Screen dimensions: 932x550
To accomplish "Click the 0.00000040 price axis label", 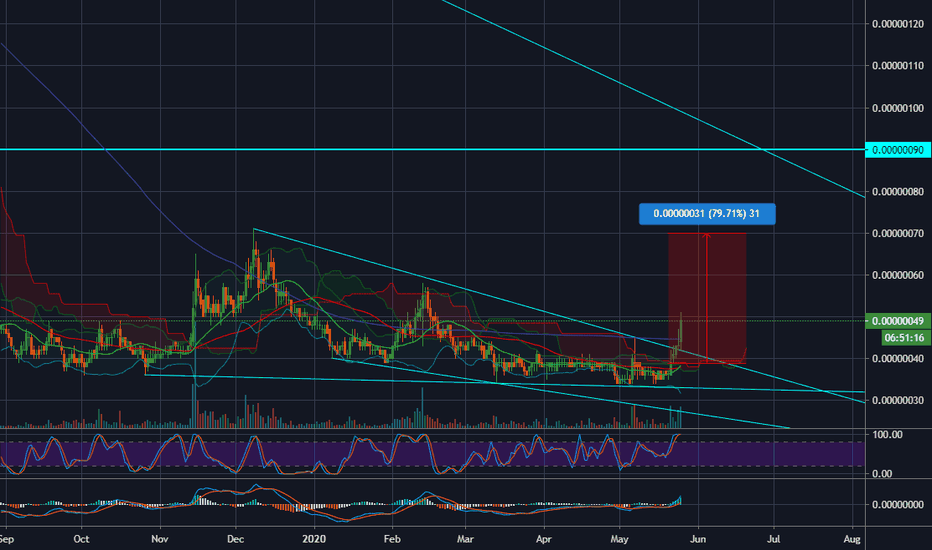I will [x=898, y=359].
